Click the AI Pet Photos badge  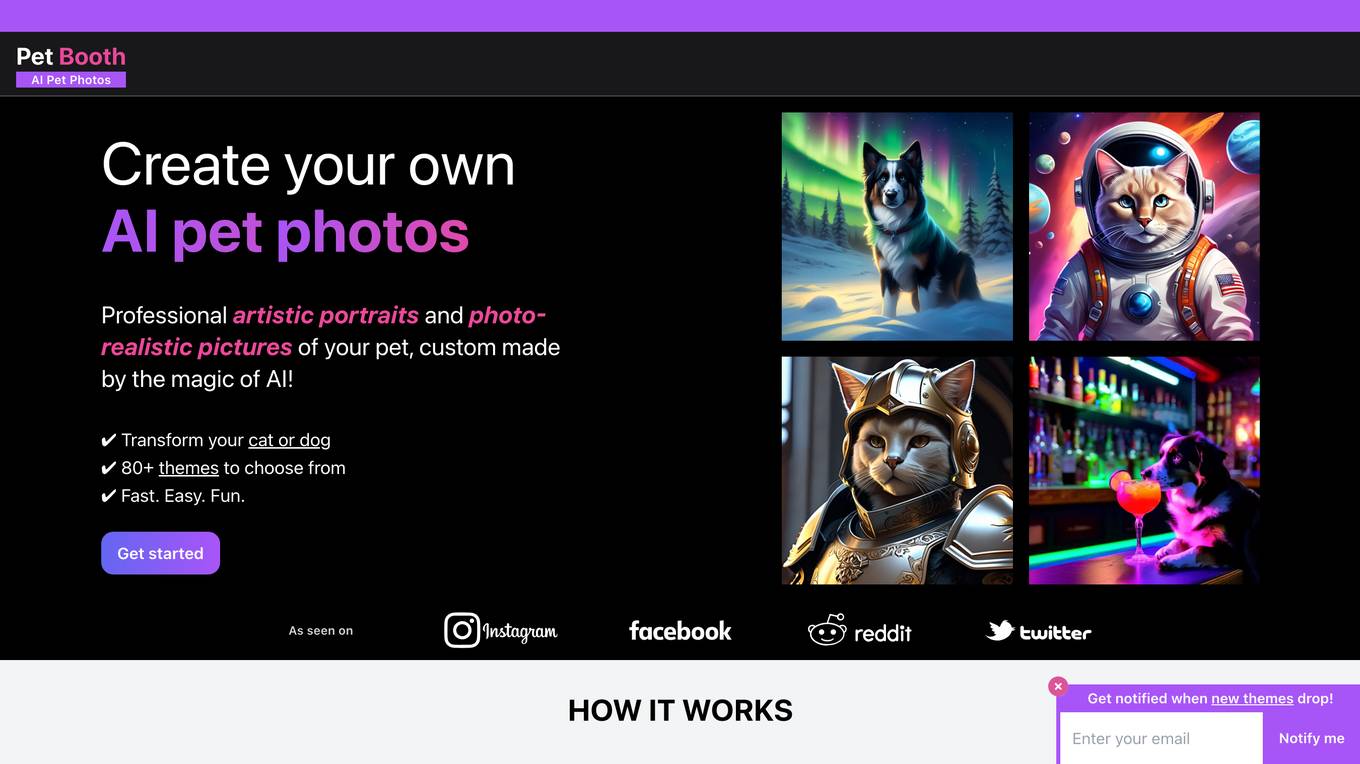click(71, 80)
